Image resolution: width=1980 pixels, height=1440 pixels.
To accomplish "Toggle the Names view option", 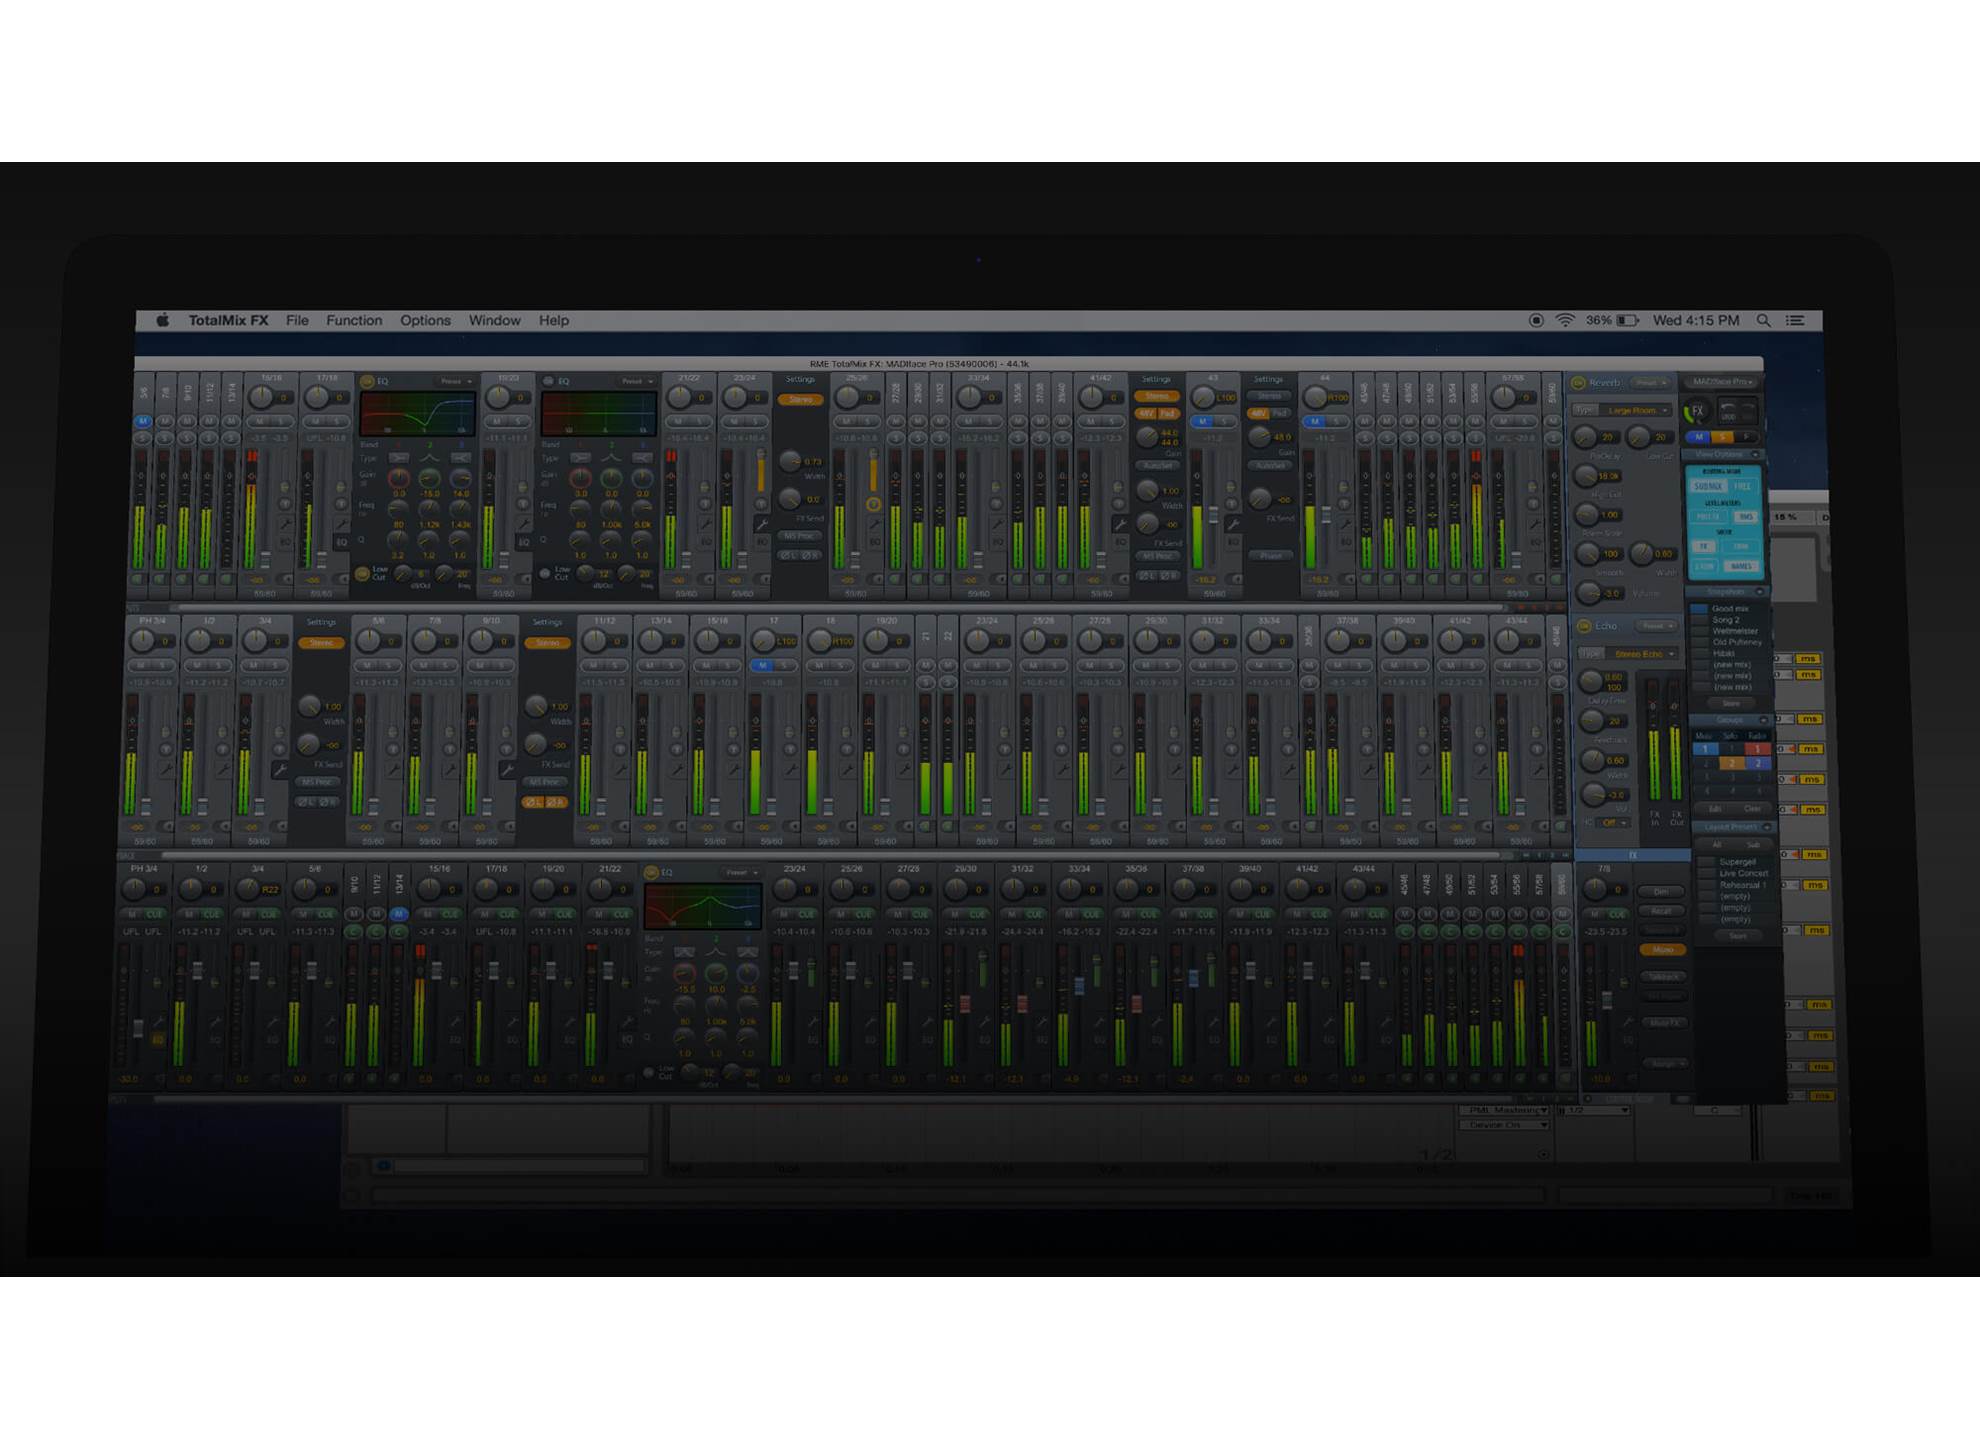I will click(x=1742, y=567).
